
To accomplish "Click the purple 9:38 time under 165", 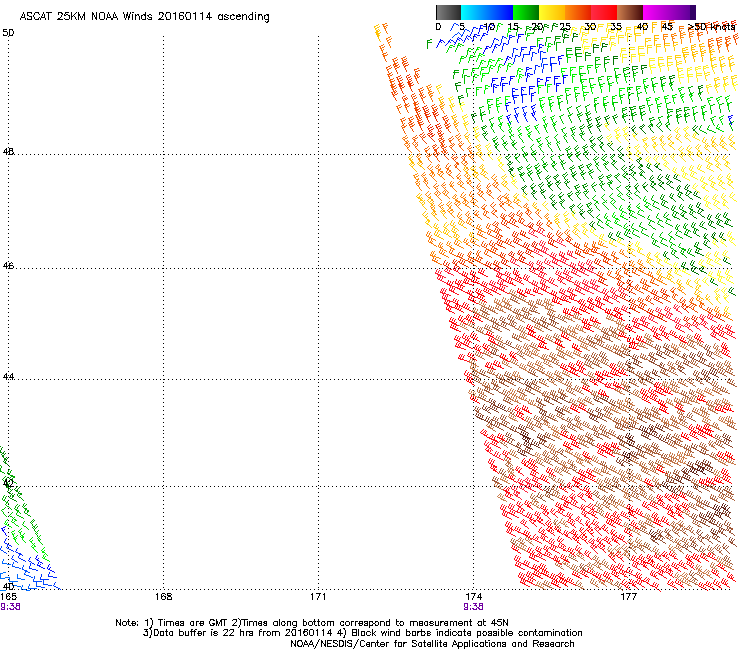I will point(10,607).
